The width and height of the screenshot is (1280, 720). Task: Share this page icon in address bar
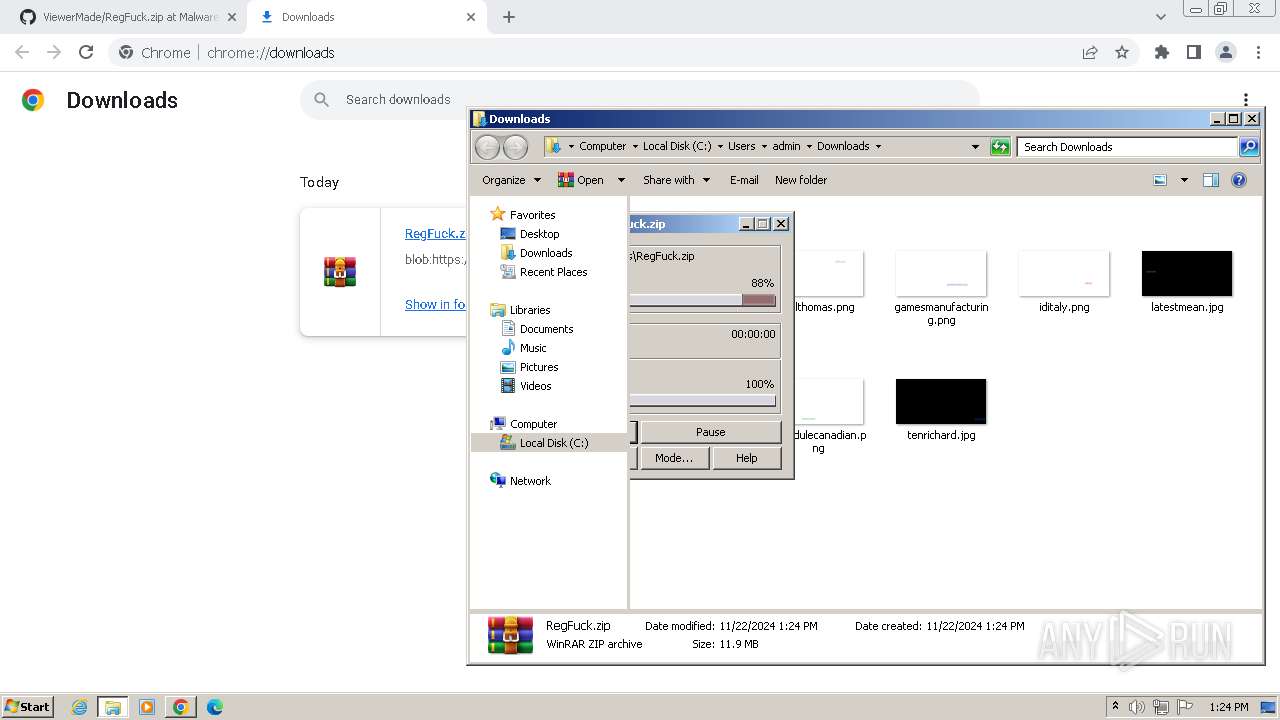1090,52
